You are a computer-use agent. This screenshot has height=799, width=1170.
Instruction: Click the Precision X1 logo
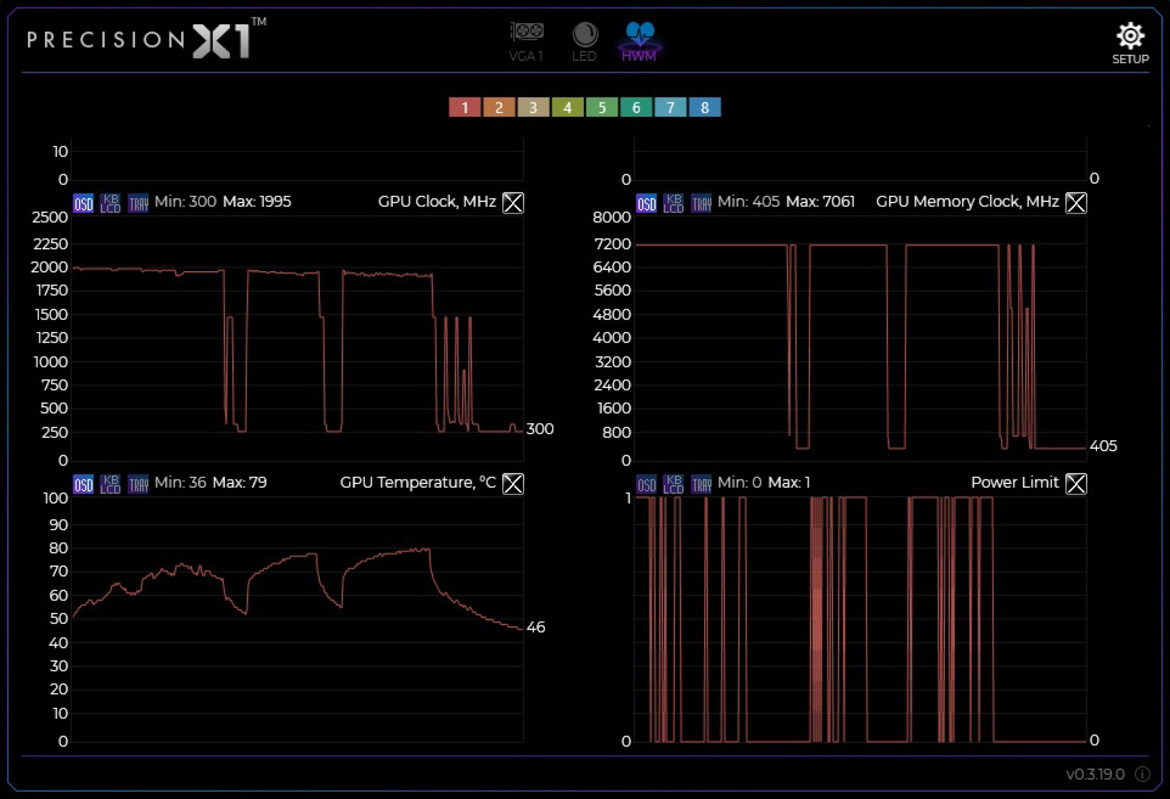[x=147, y=39]
